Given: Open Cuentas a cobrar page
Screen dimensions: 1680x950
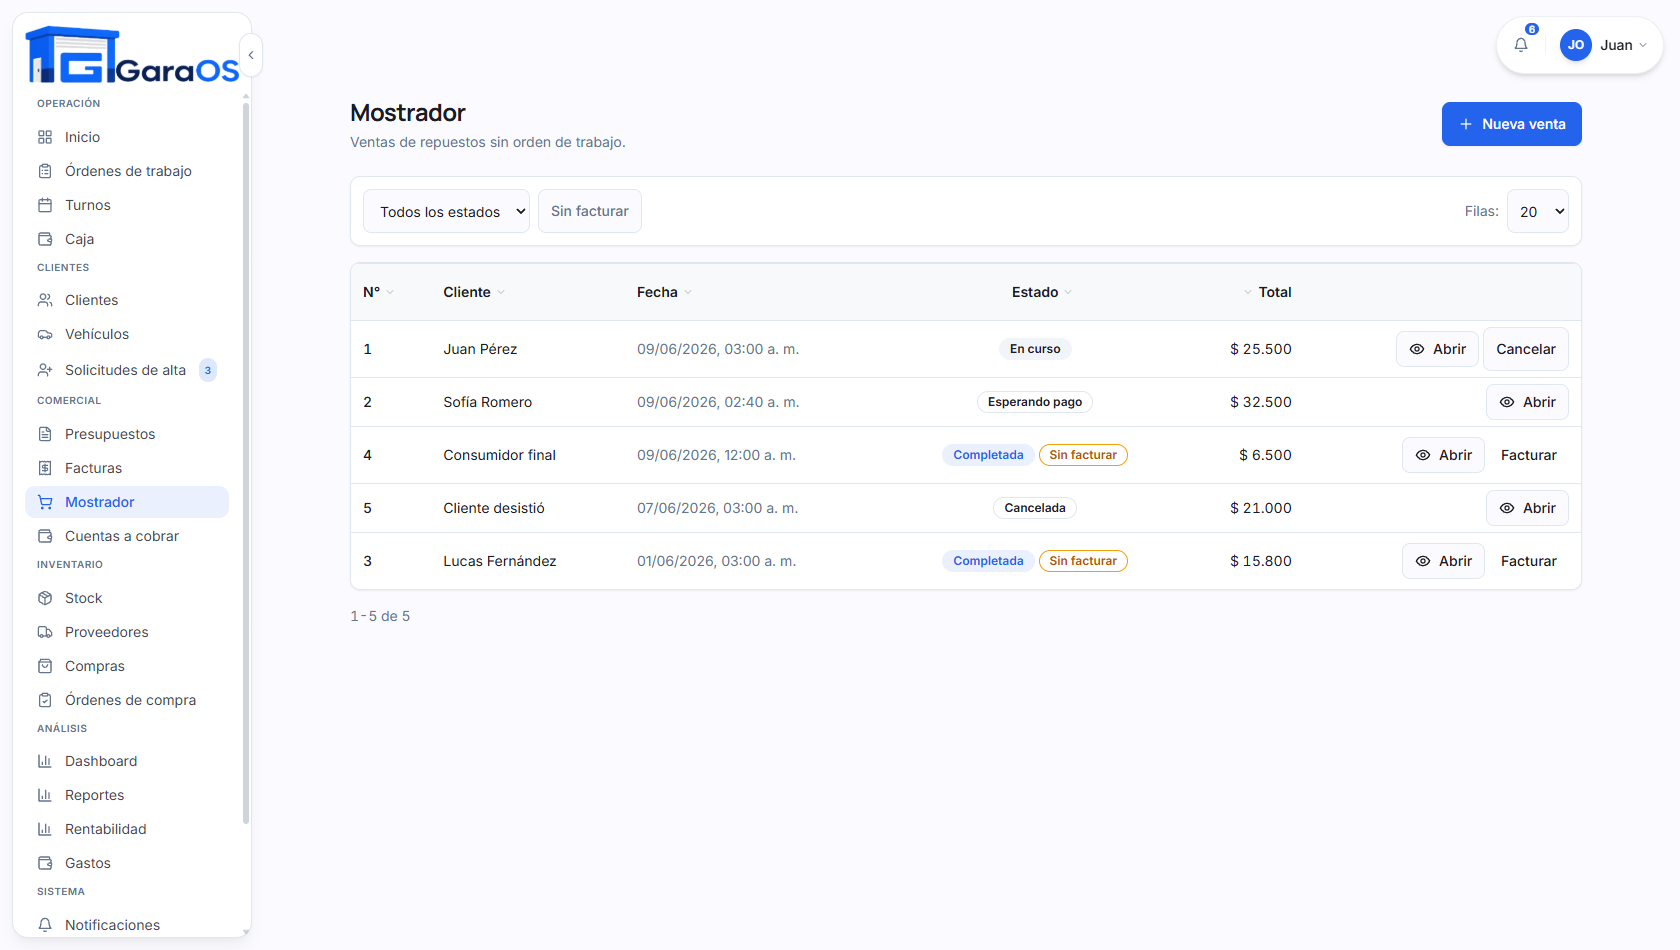Looking at the screenshot, I should [127, 536].
